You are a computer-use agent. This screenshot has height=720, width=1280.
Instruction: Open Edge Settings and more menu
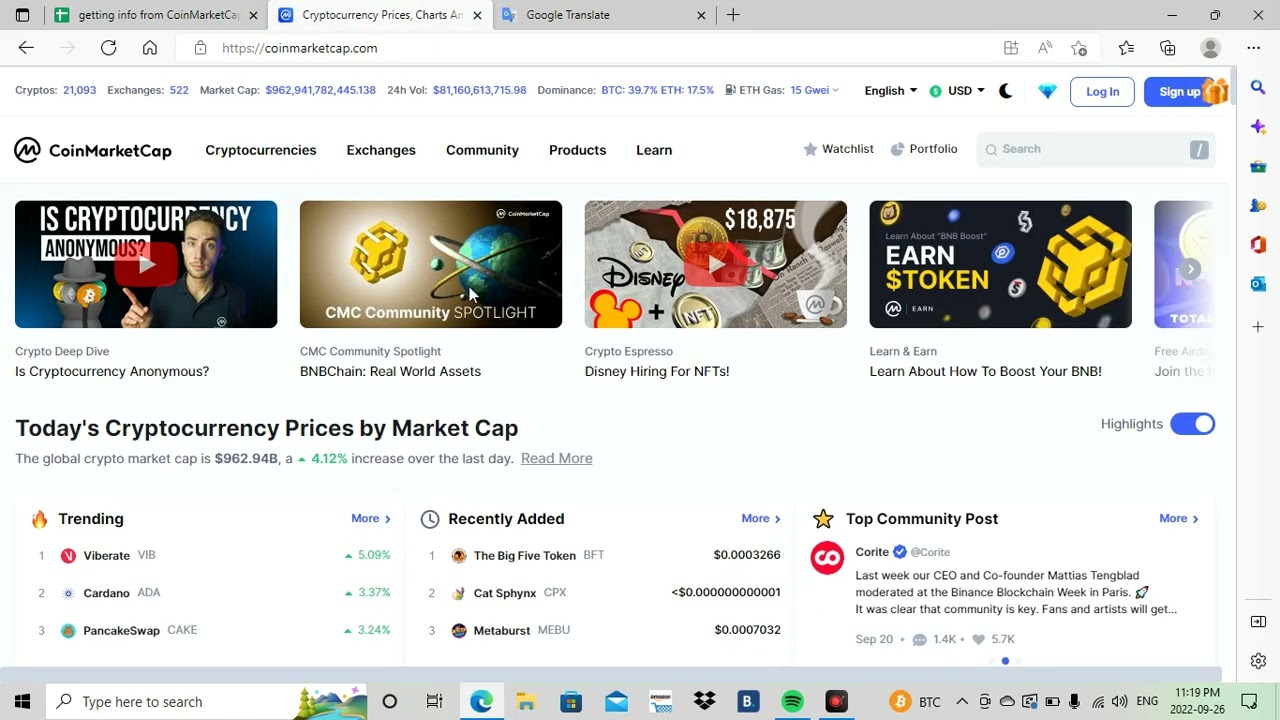click(1253, 48)
